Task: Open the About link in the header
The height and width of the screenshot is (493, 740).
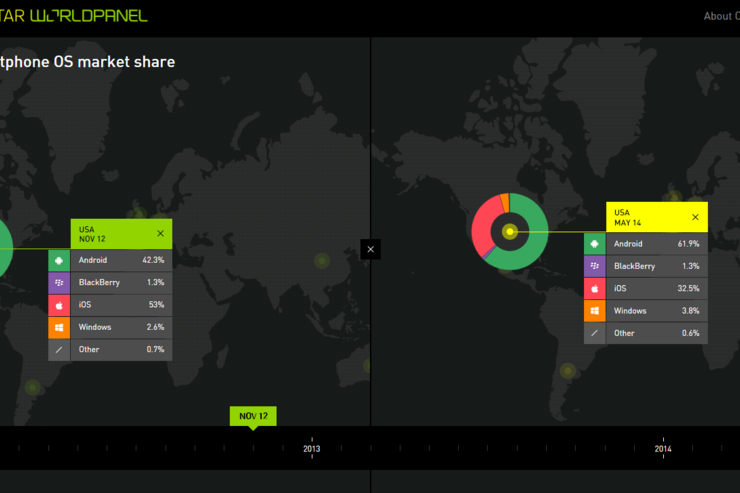Action: [722, 16]
